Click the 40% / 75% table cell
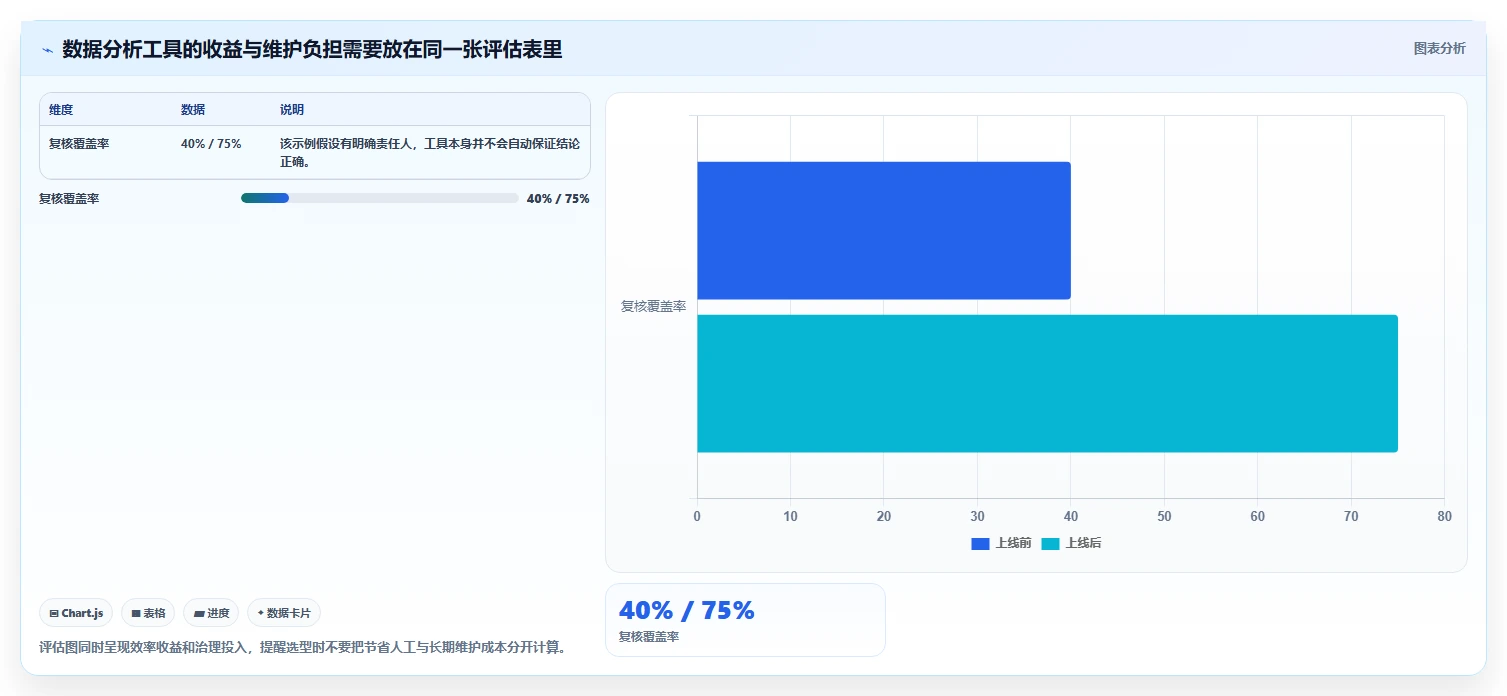Viewport: 1507px width, 696px height. coord(211,144)
